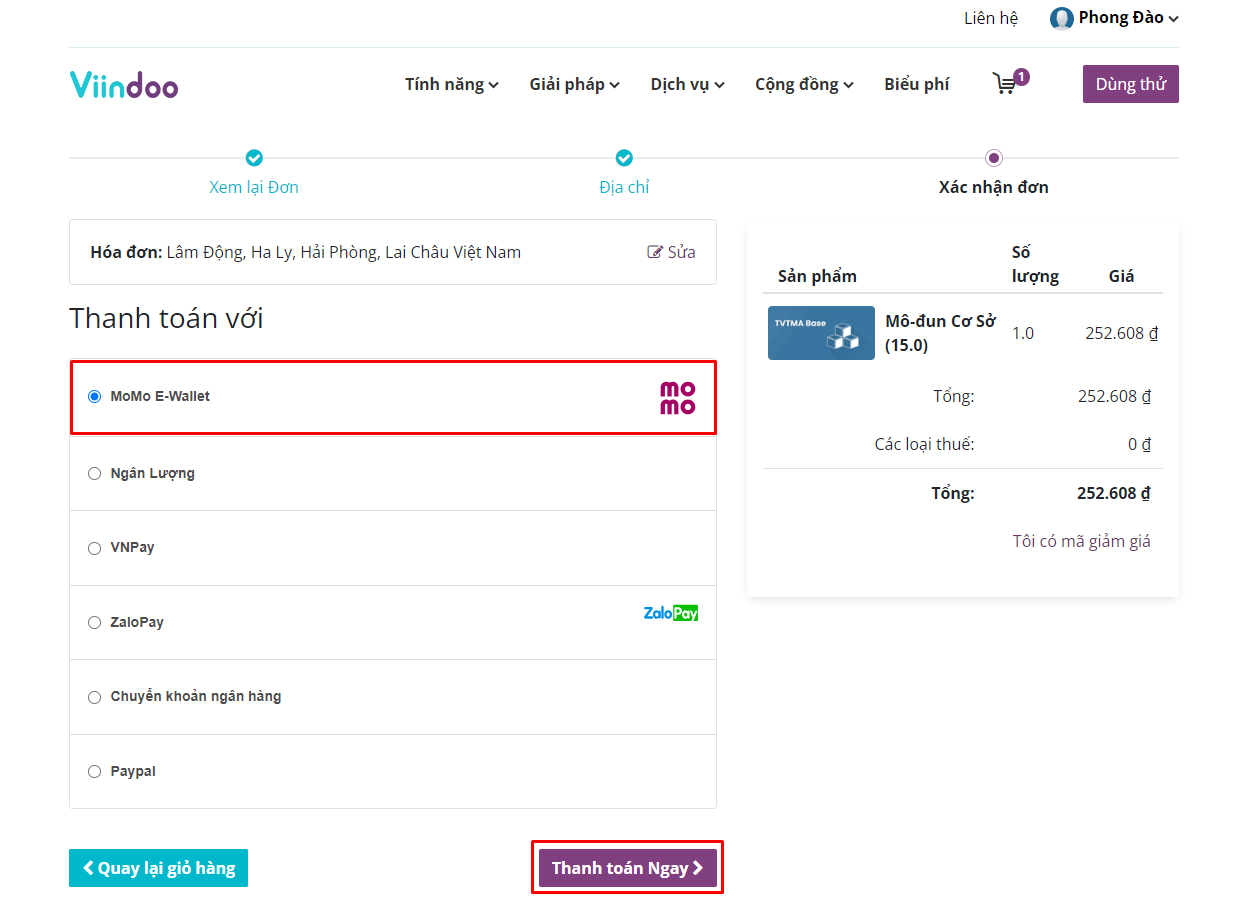
Task: Click the Giá column header
Action: click(1122, 276)
